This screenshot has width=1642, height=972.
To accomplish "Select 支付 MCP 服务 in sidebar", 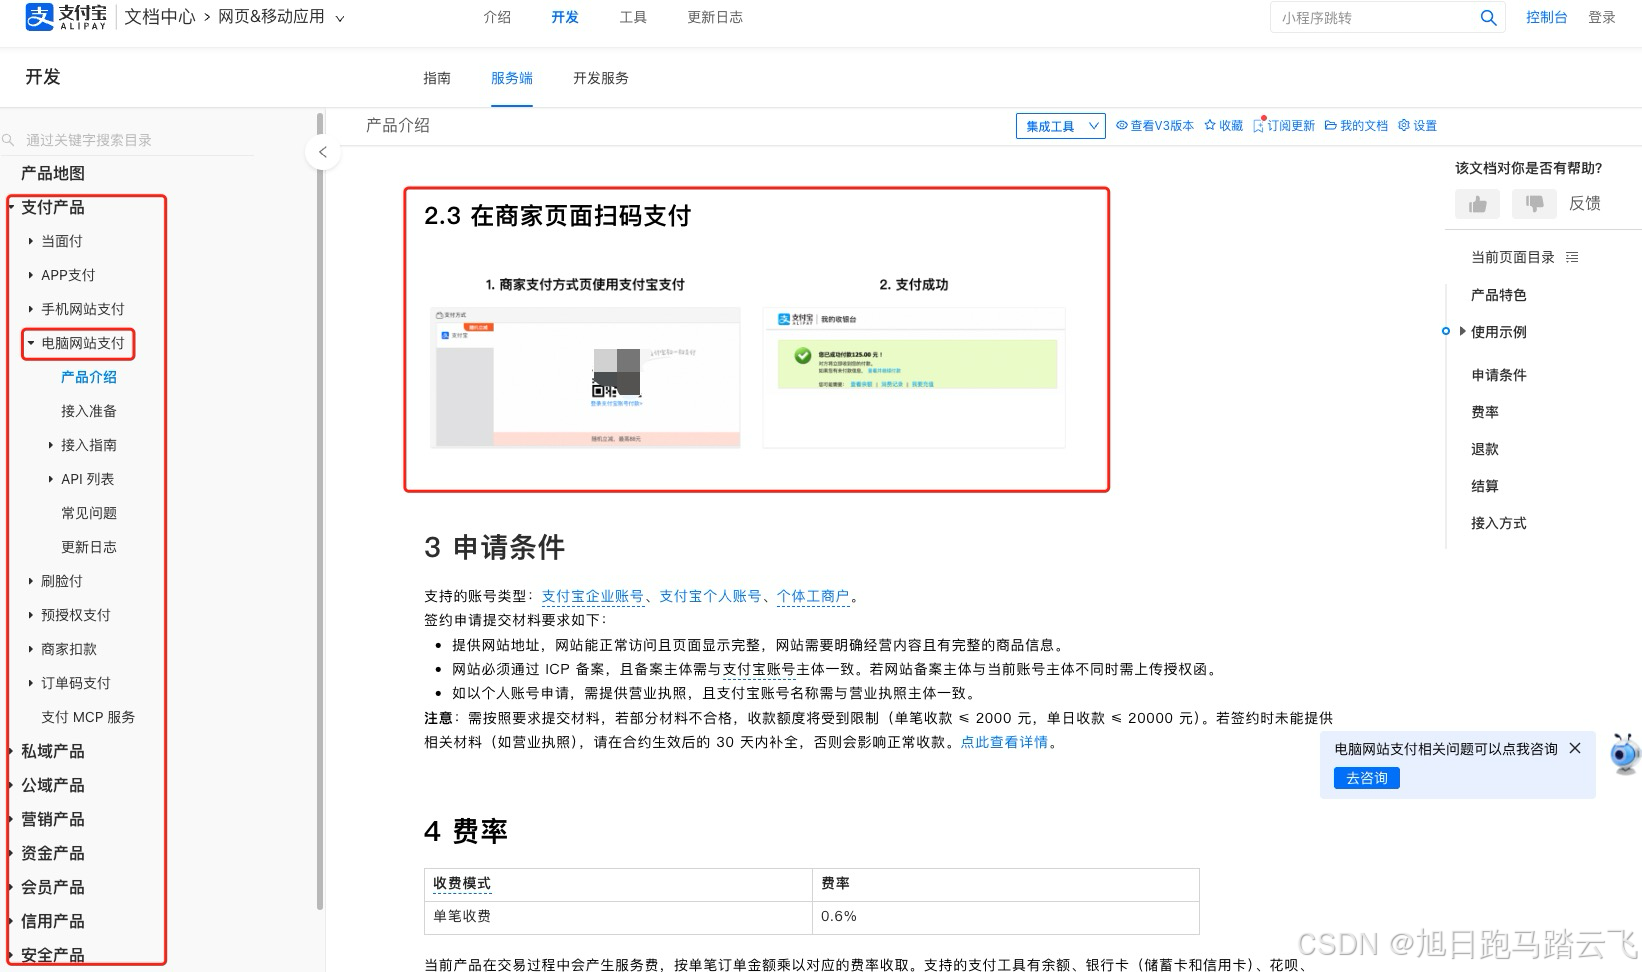I will (x=88, y=717).
